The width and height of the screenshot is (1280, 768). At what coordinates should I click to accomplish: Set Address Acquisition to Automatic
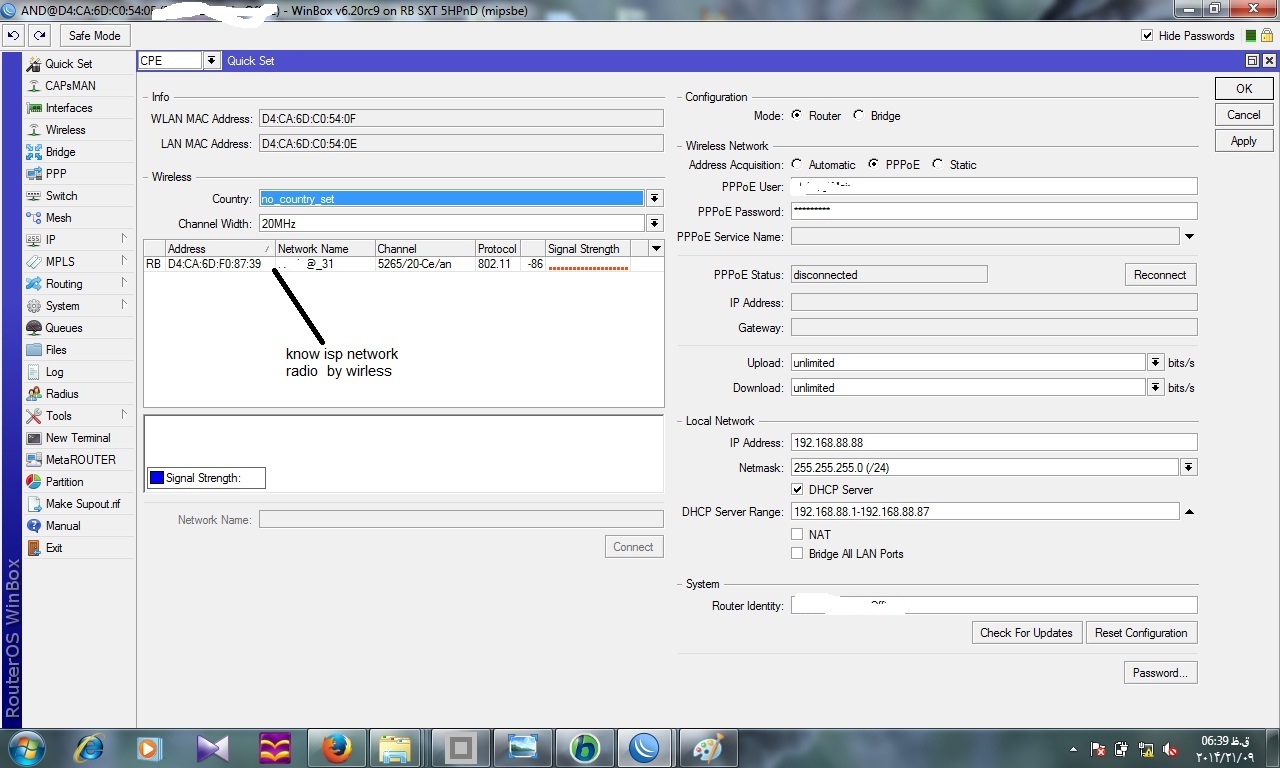[x=796, y=164]
